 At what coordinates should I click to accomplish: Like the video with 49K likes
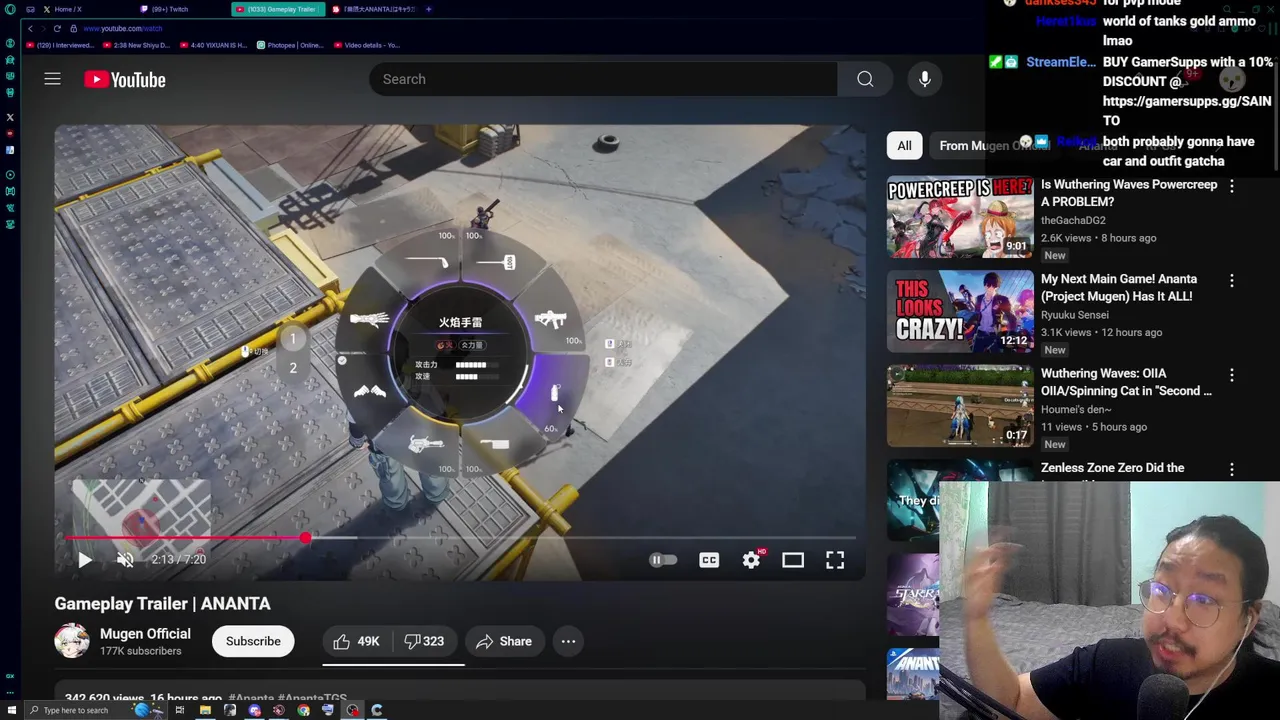(x=357, y=641)
